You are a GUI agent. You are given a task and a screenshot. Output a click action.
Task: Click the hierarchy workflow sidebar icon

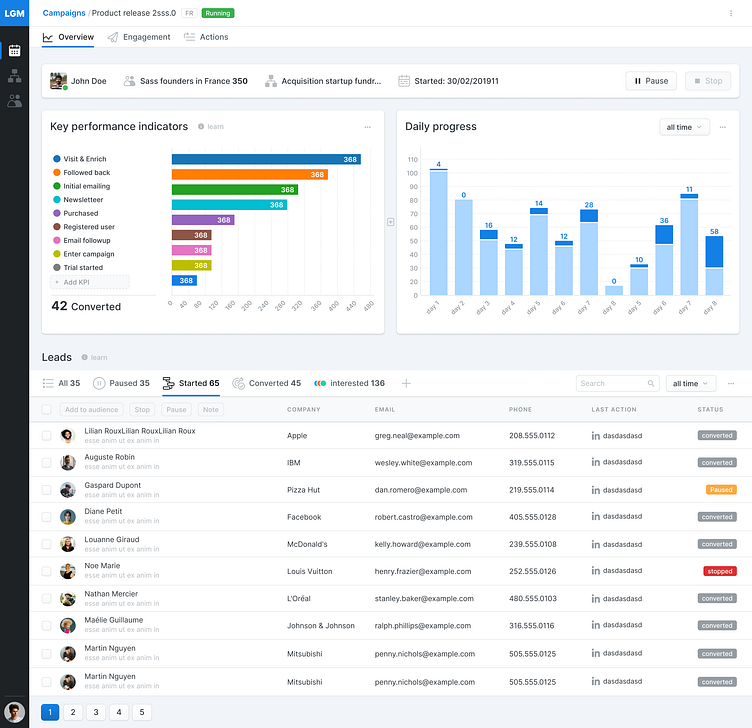tap(14, 76)
